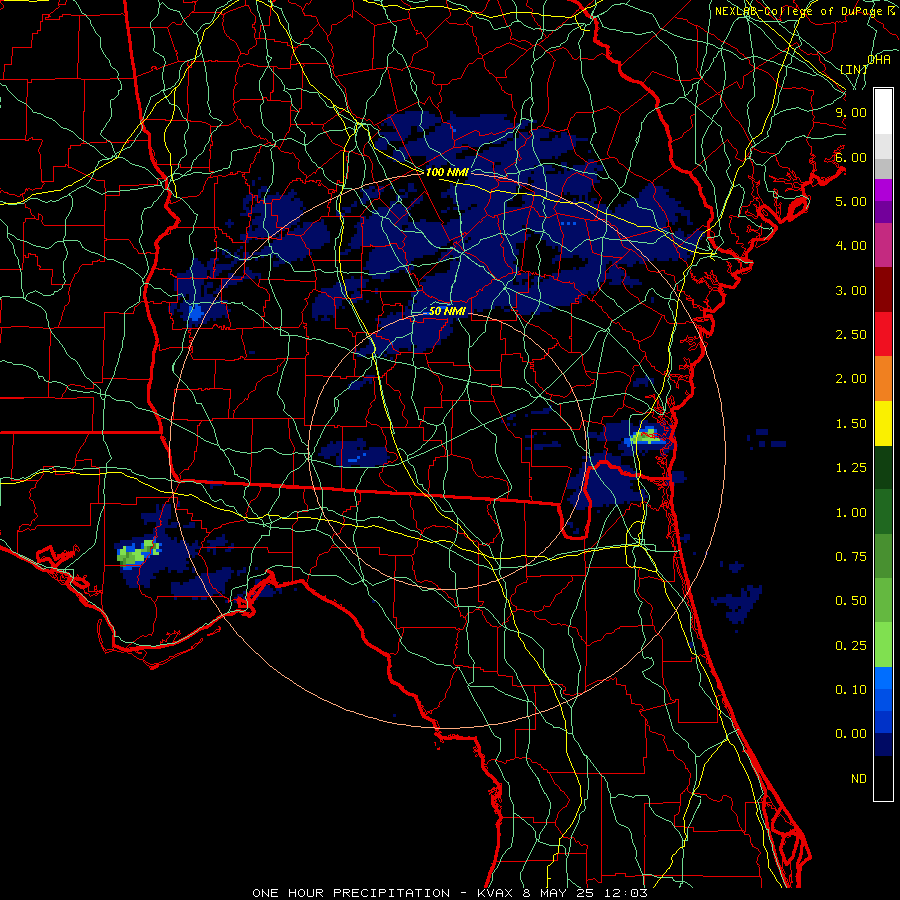Click the OHA product label

(879, 60)
